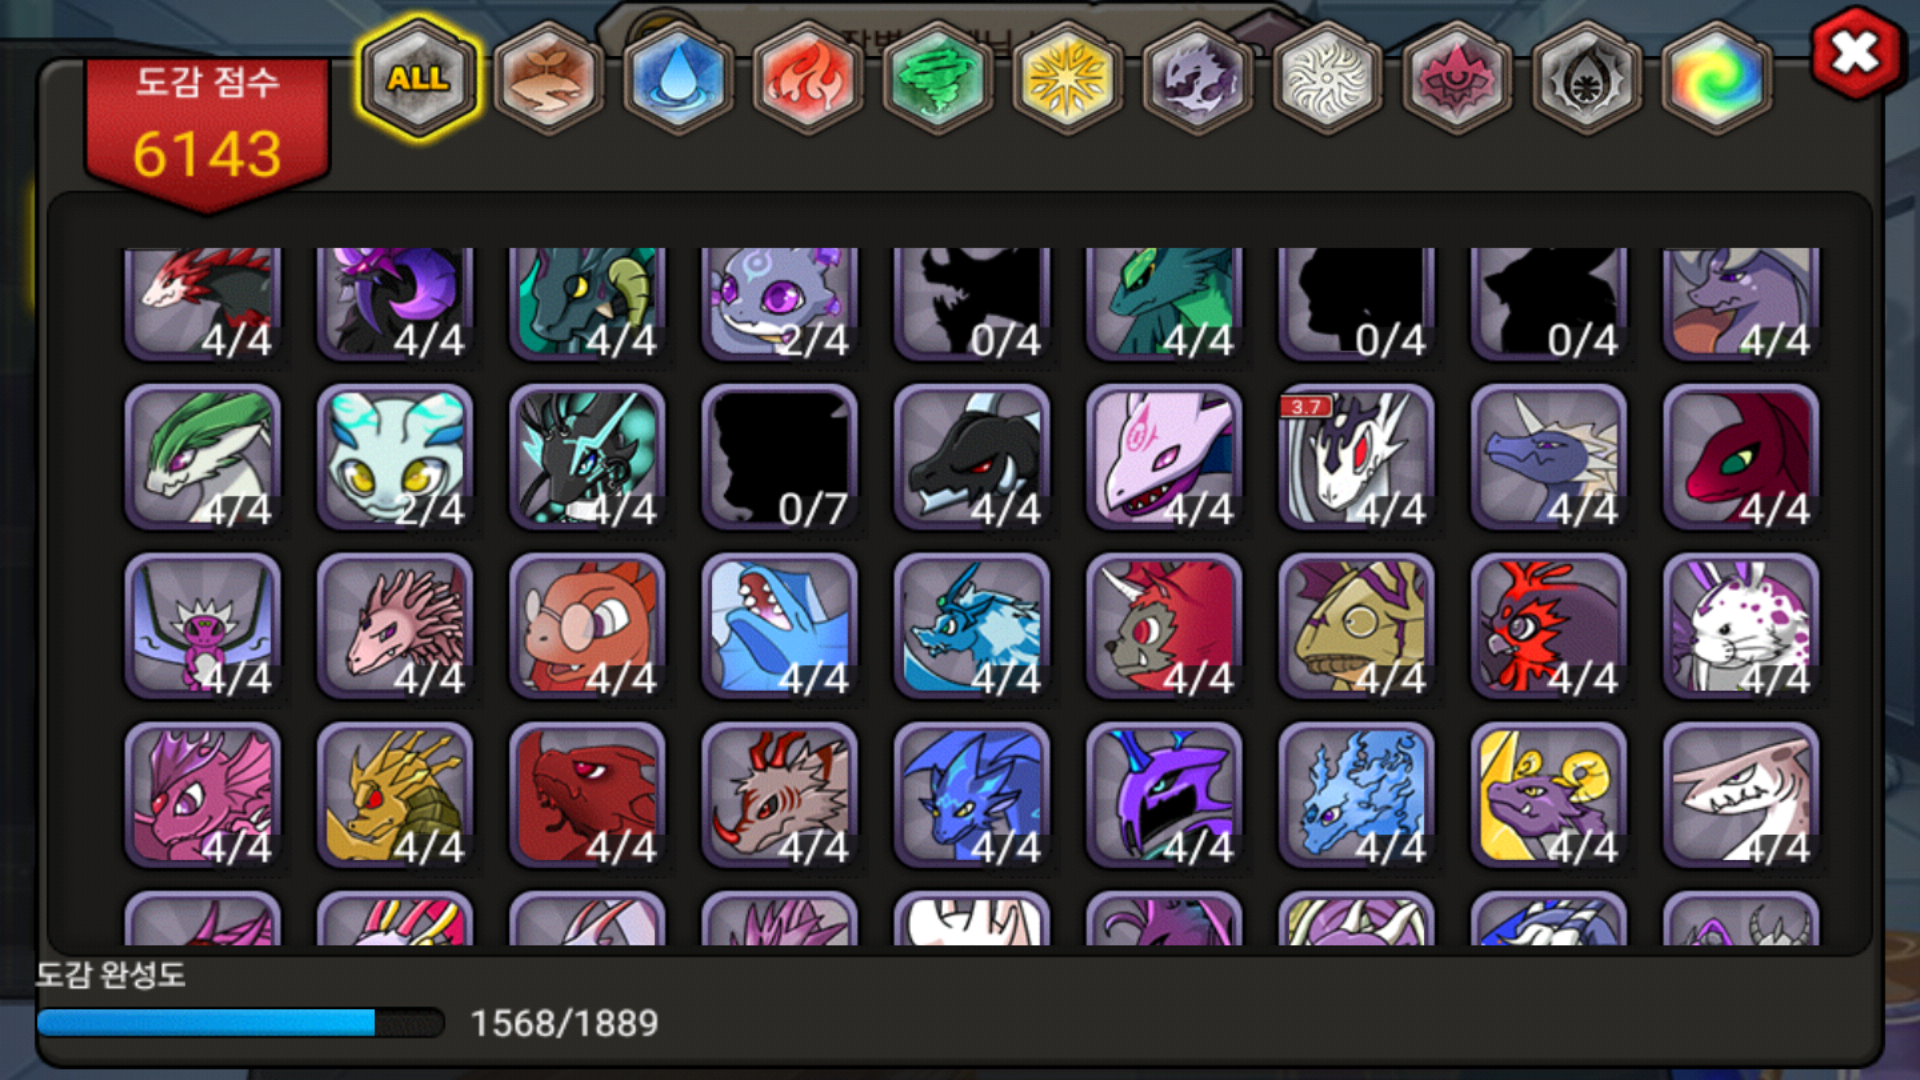
Task: Open dragon entry with 3.7 red badge
Action: [1356, 457]
